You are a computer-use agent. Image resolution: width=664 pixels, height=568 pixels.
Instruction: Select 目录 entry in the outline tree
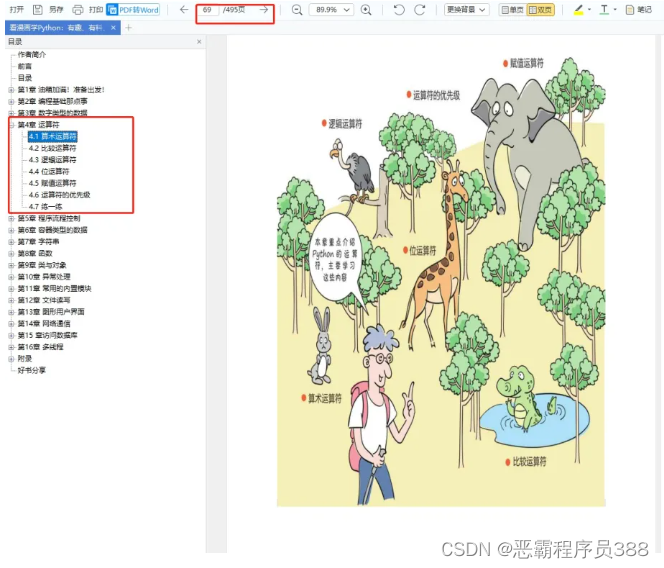[25, 78]
